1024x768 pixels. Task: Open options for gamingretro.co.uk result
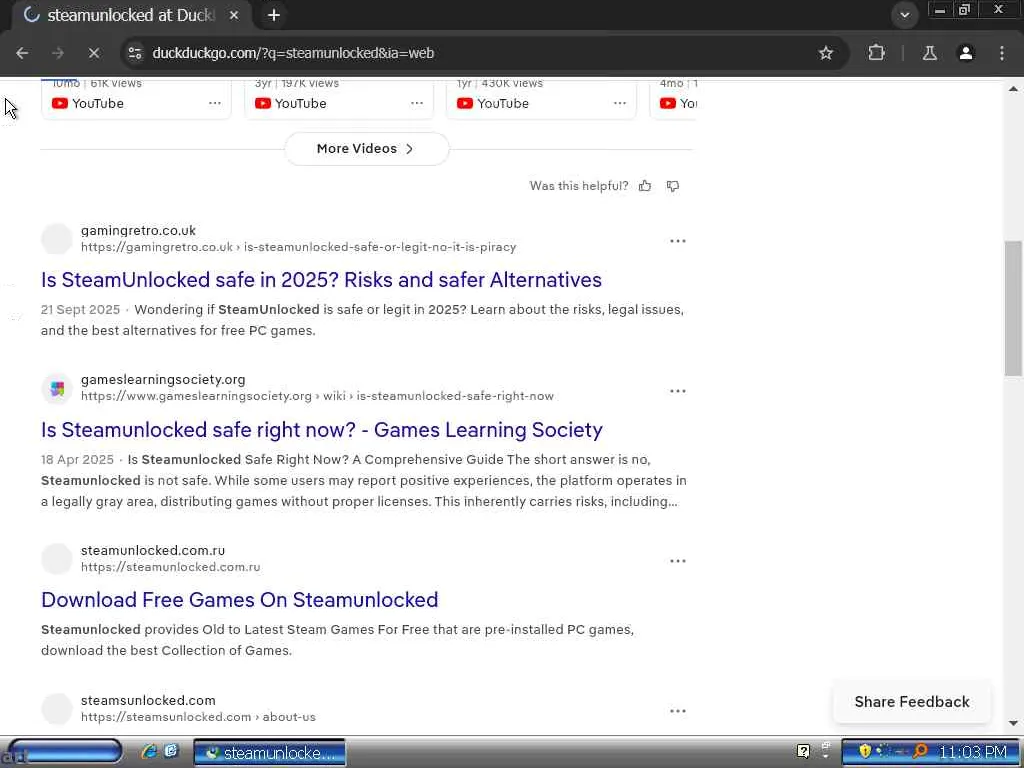(678, 241)
